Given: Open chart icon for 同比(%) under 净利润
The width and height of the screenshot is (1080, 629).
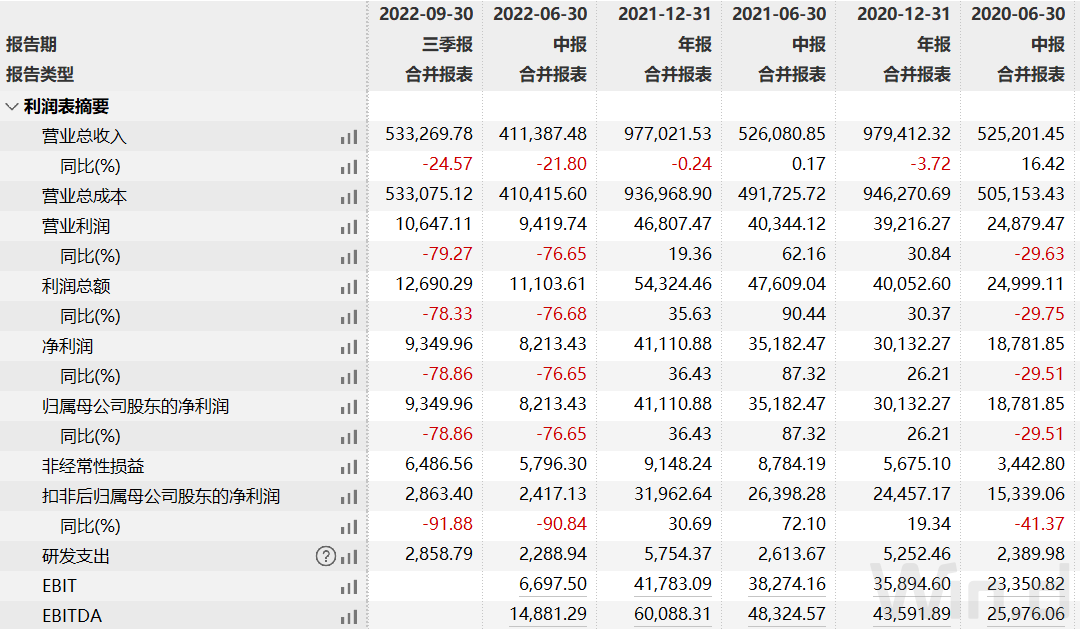Looking at the screenshot, I should point(349,377).
